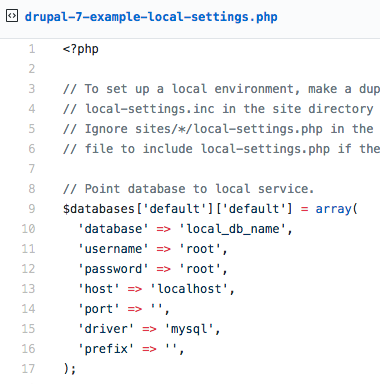Click the Point database comment line
This screenshot has width=380, height=384.
[x=188, y=189]
